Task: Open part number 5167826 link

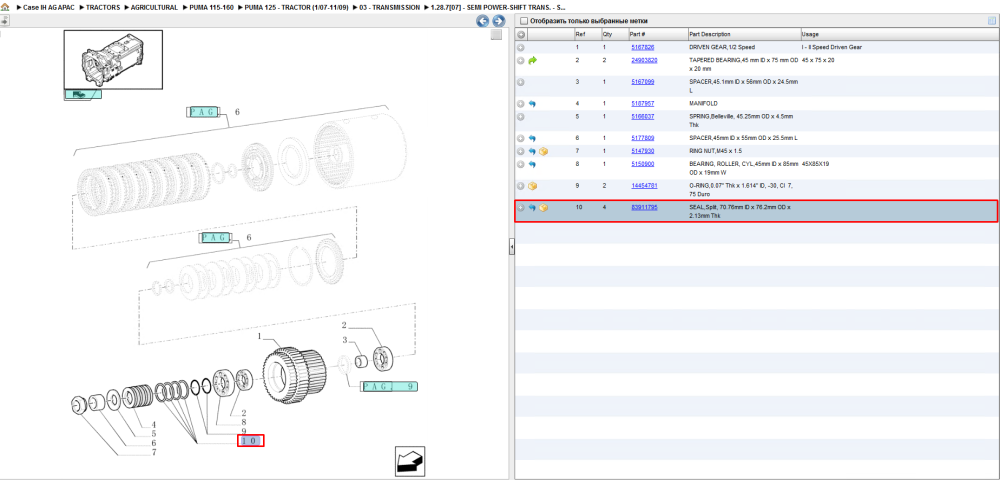Action: tap(642, 47)
